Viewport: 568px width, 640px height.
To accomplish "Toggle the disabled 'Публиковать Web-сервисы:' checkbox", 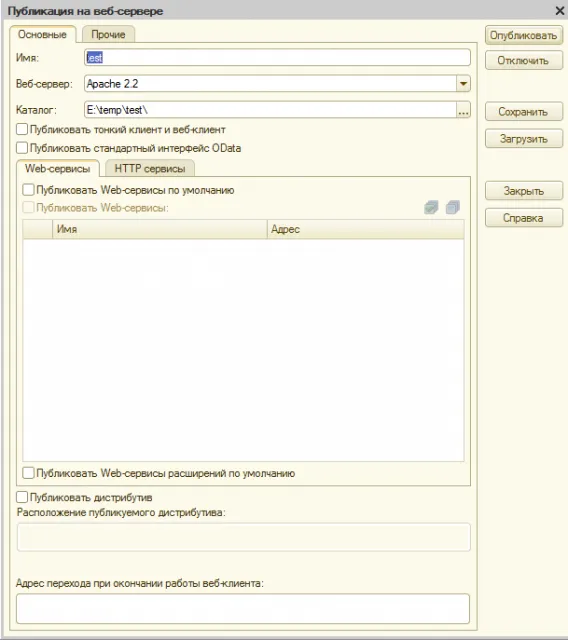I will tap(29, 208).
